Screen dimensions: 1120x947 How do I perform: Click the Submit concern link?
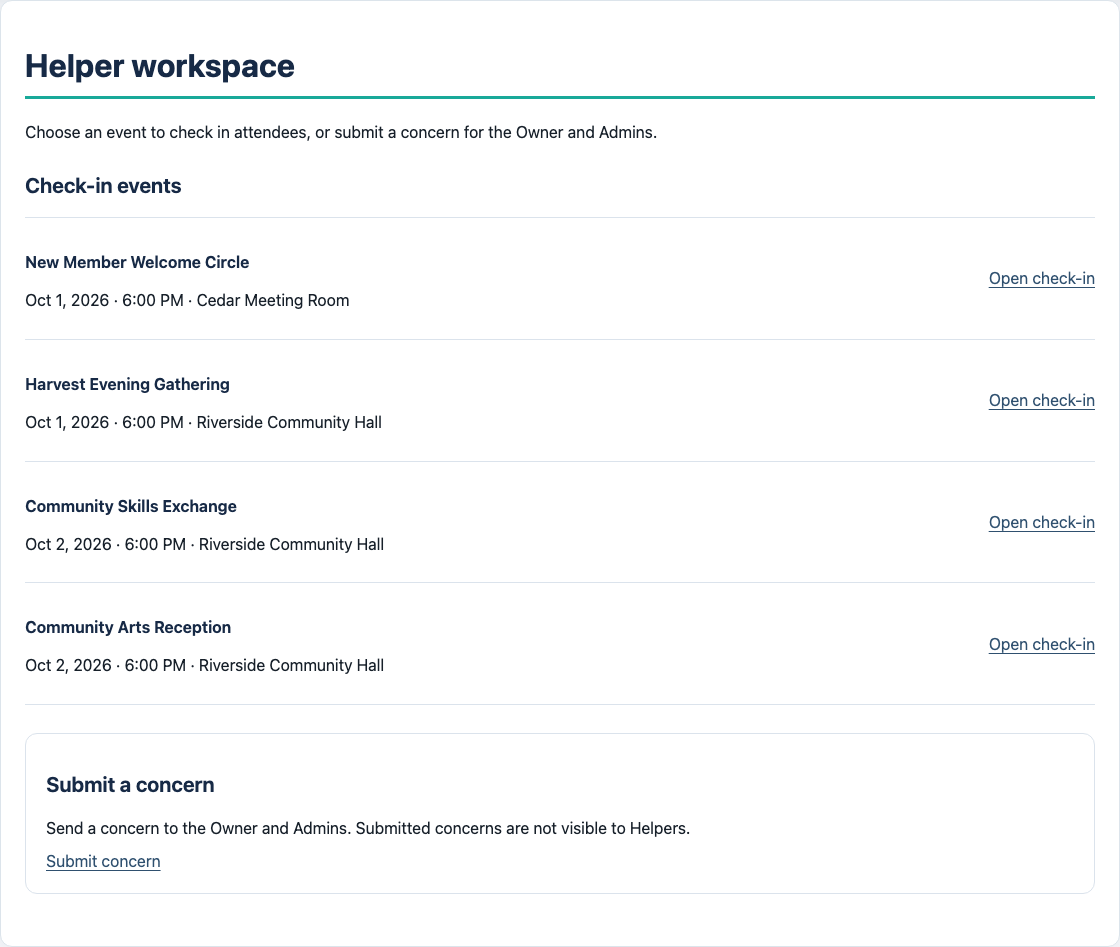[103, 861]
